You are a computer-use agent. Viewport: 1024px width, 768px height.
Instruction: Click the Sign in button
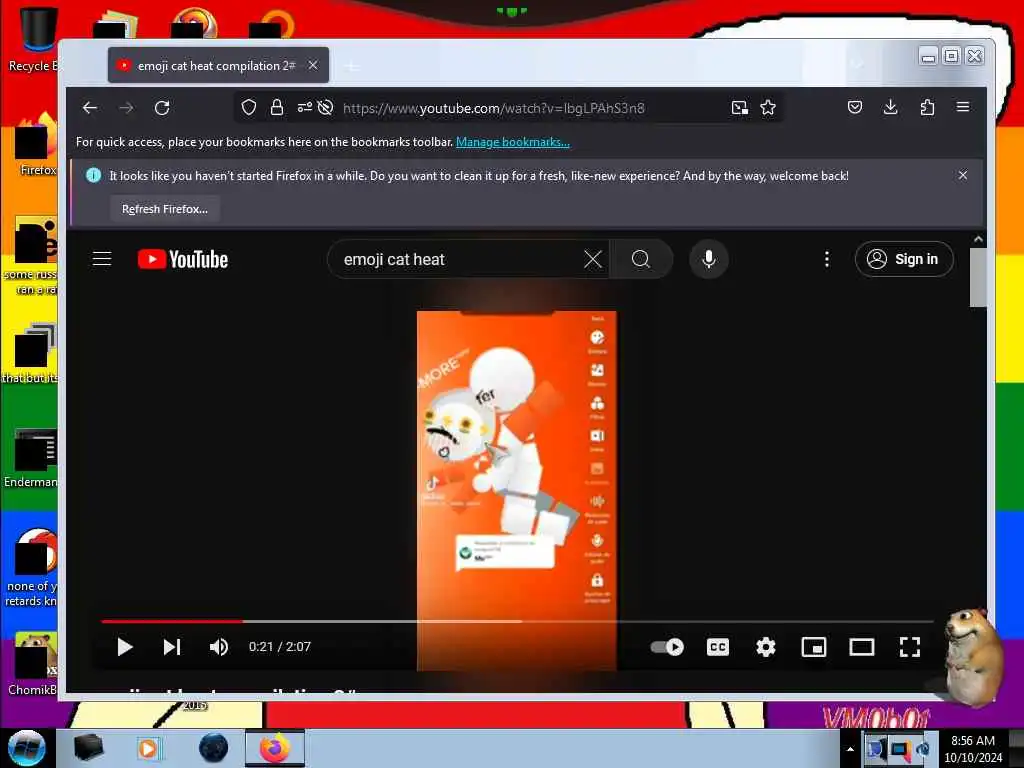pyautogui.click(x=904, y=259)
